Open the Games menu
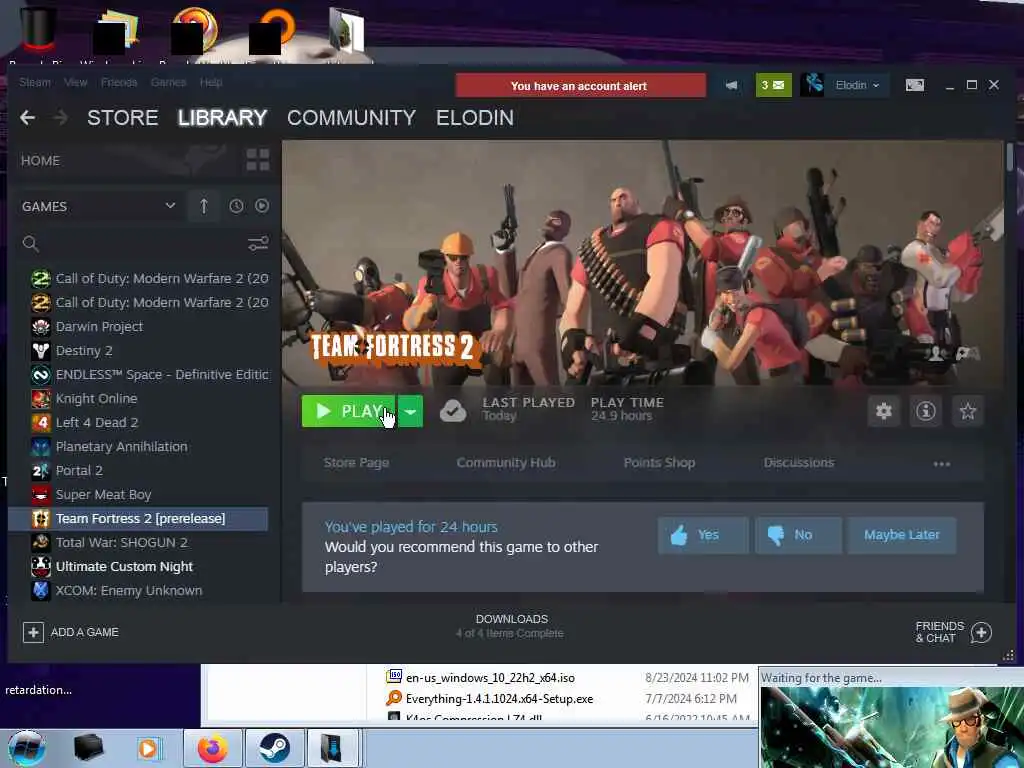 168,82
